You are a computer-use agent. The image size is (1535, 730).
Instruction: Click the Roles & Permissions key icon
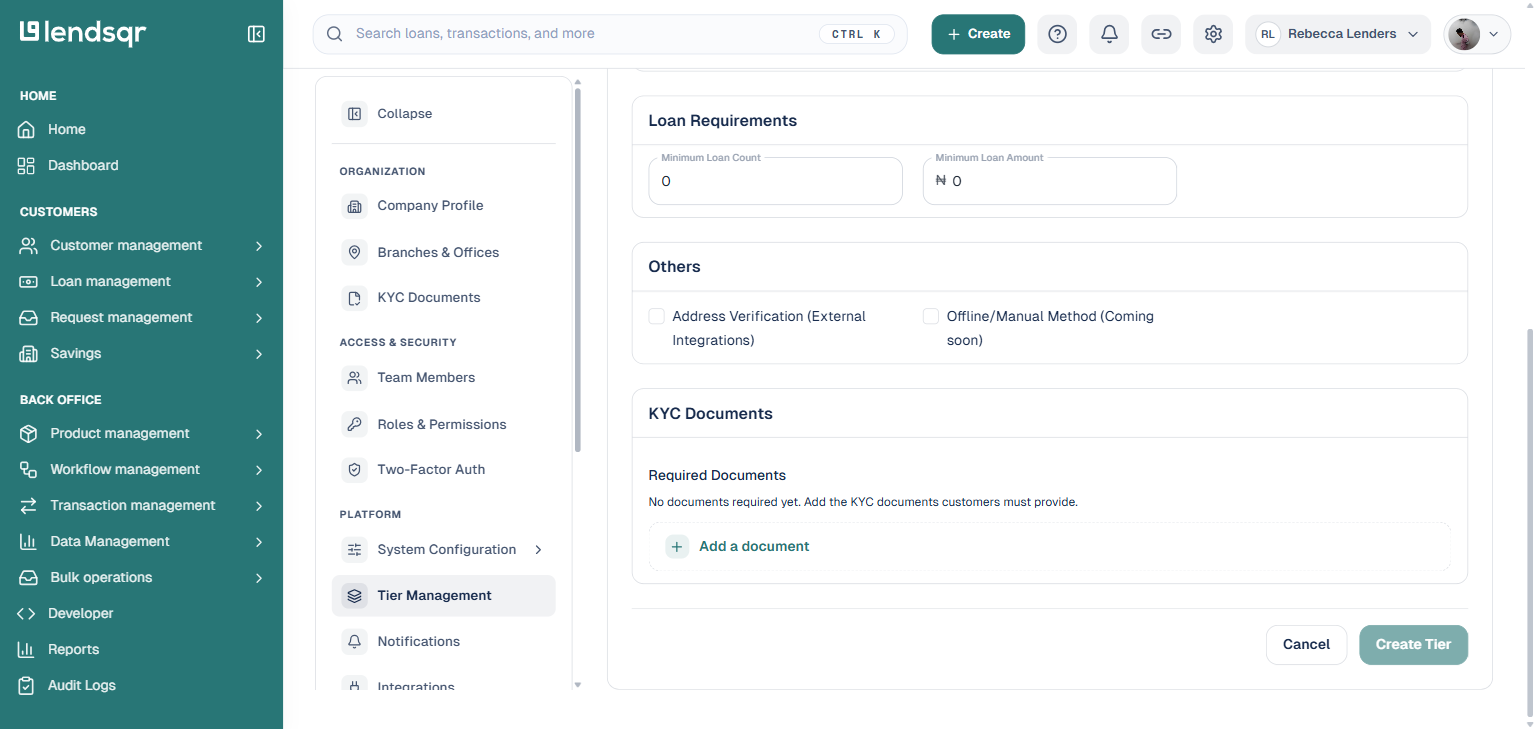click(354, 424)
